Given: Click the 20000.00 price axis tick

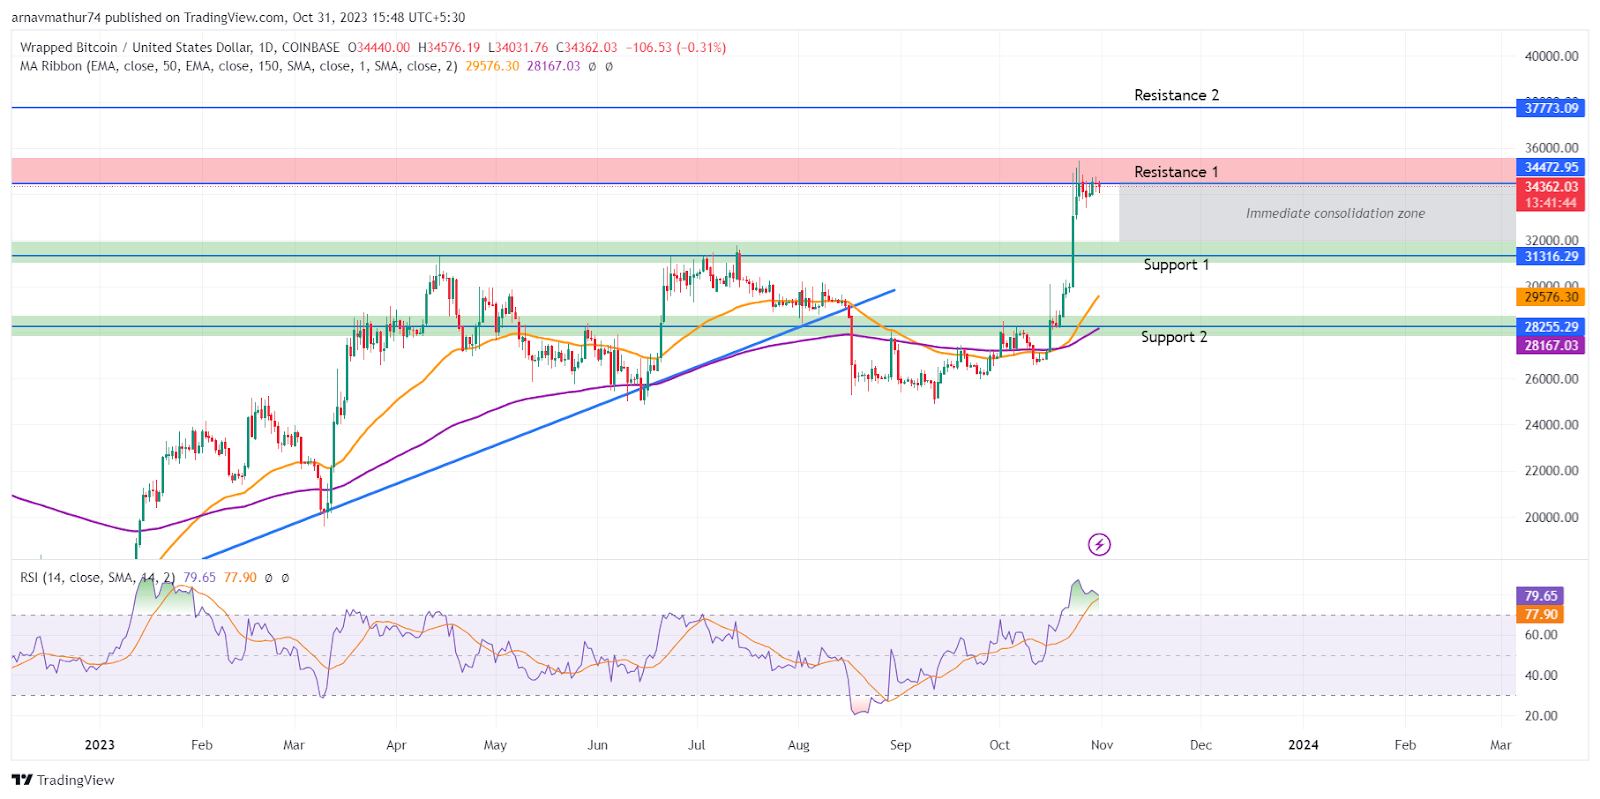Looking at the screenshot, I should (1551, 517).
